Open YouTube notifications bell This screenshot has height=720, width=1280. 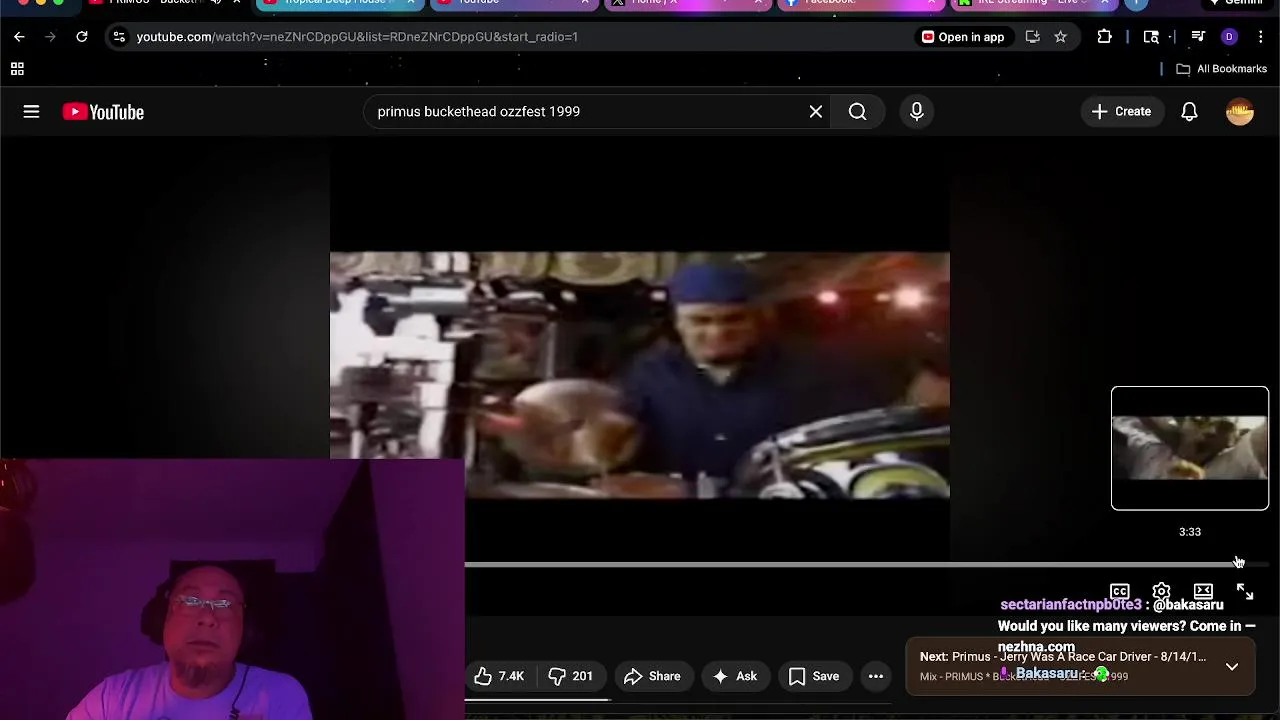(x=1189, y=112)
